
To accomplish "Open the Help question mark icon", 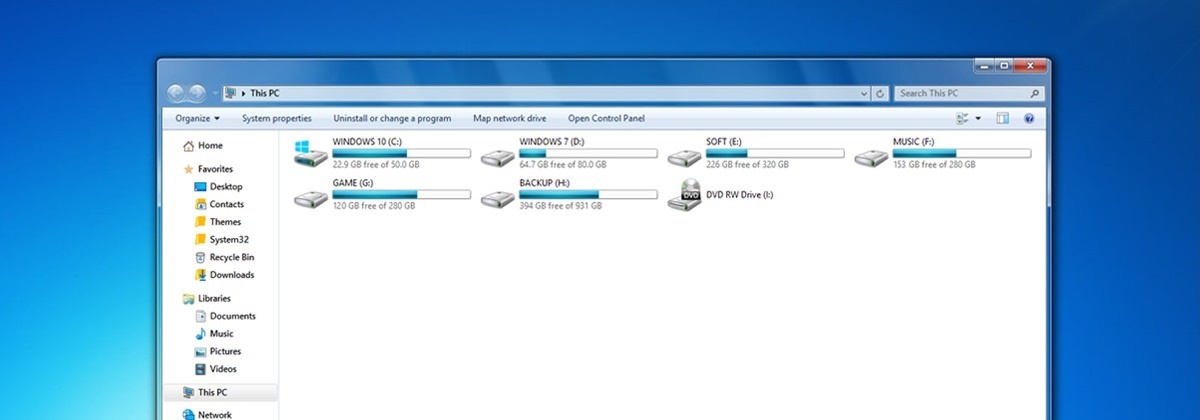I will point(1028,118).
